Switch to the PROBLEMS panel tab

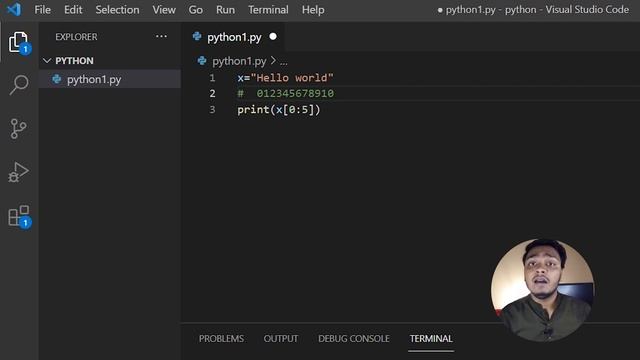(221, 338)
